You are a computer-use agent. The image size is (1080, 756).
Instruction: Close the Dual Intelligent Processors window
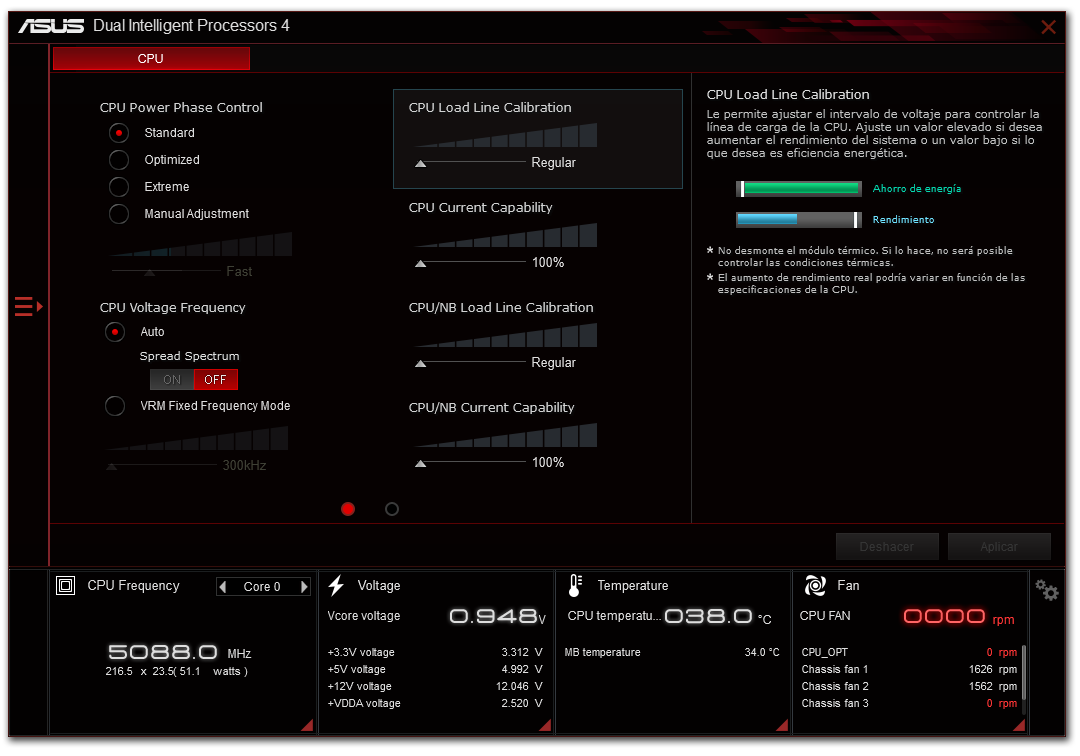(1048, 27)
